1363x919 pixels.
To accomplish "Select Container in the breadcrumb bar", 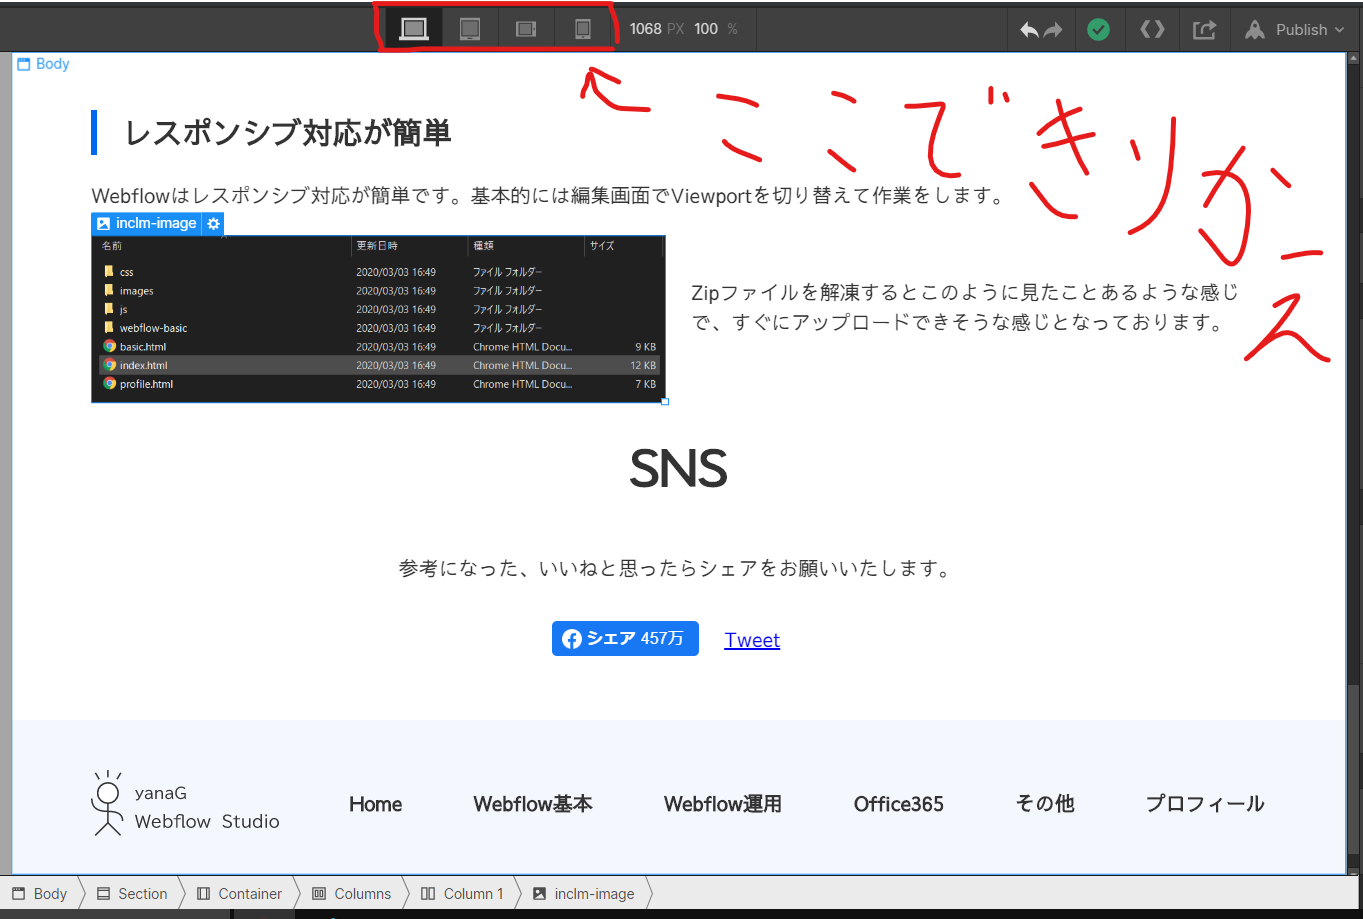I will pos(240,894).
